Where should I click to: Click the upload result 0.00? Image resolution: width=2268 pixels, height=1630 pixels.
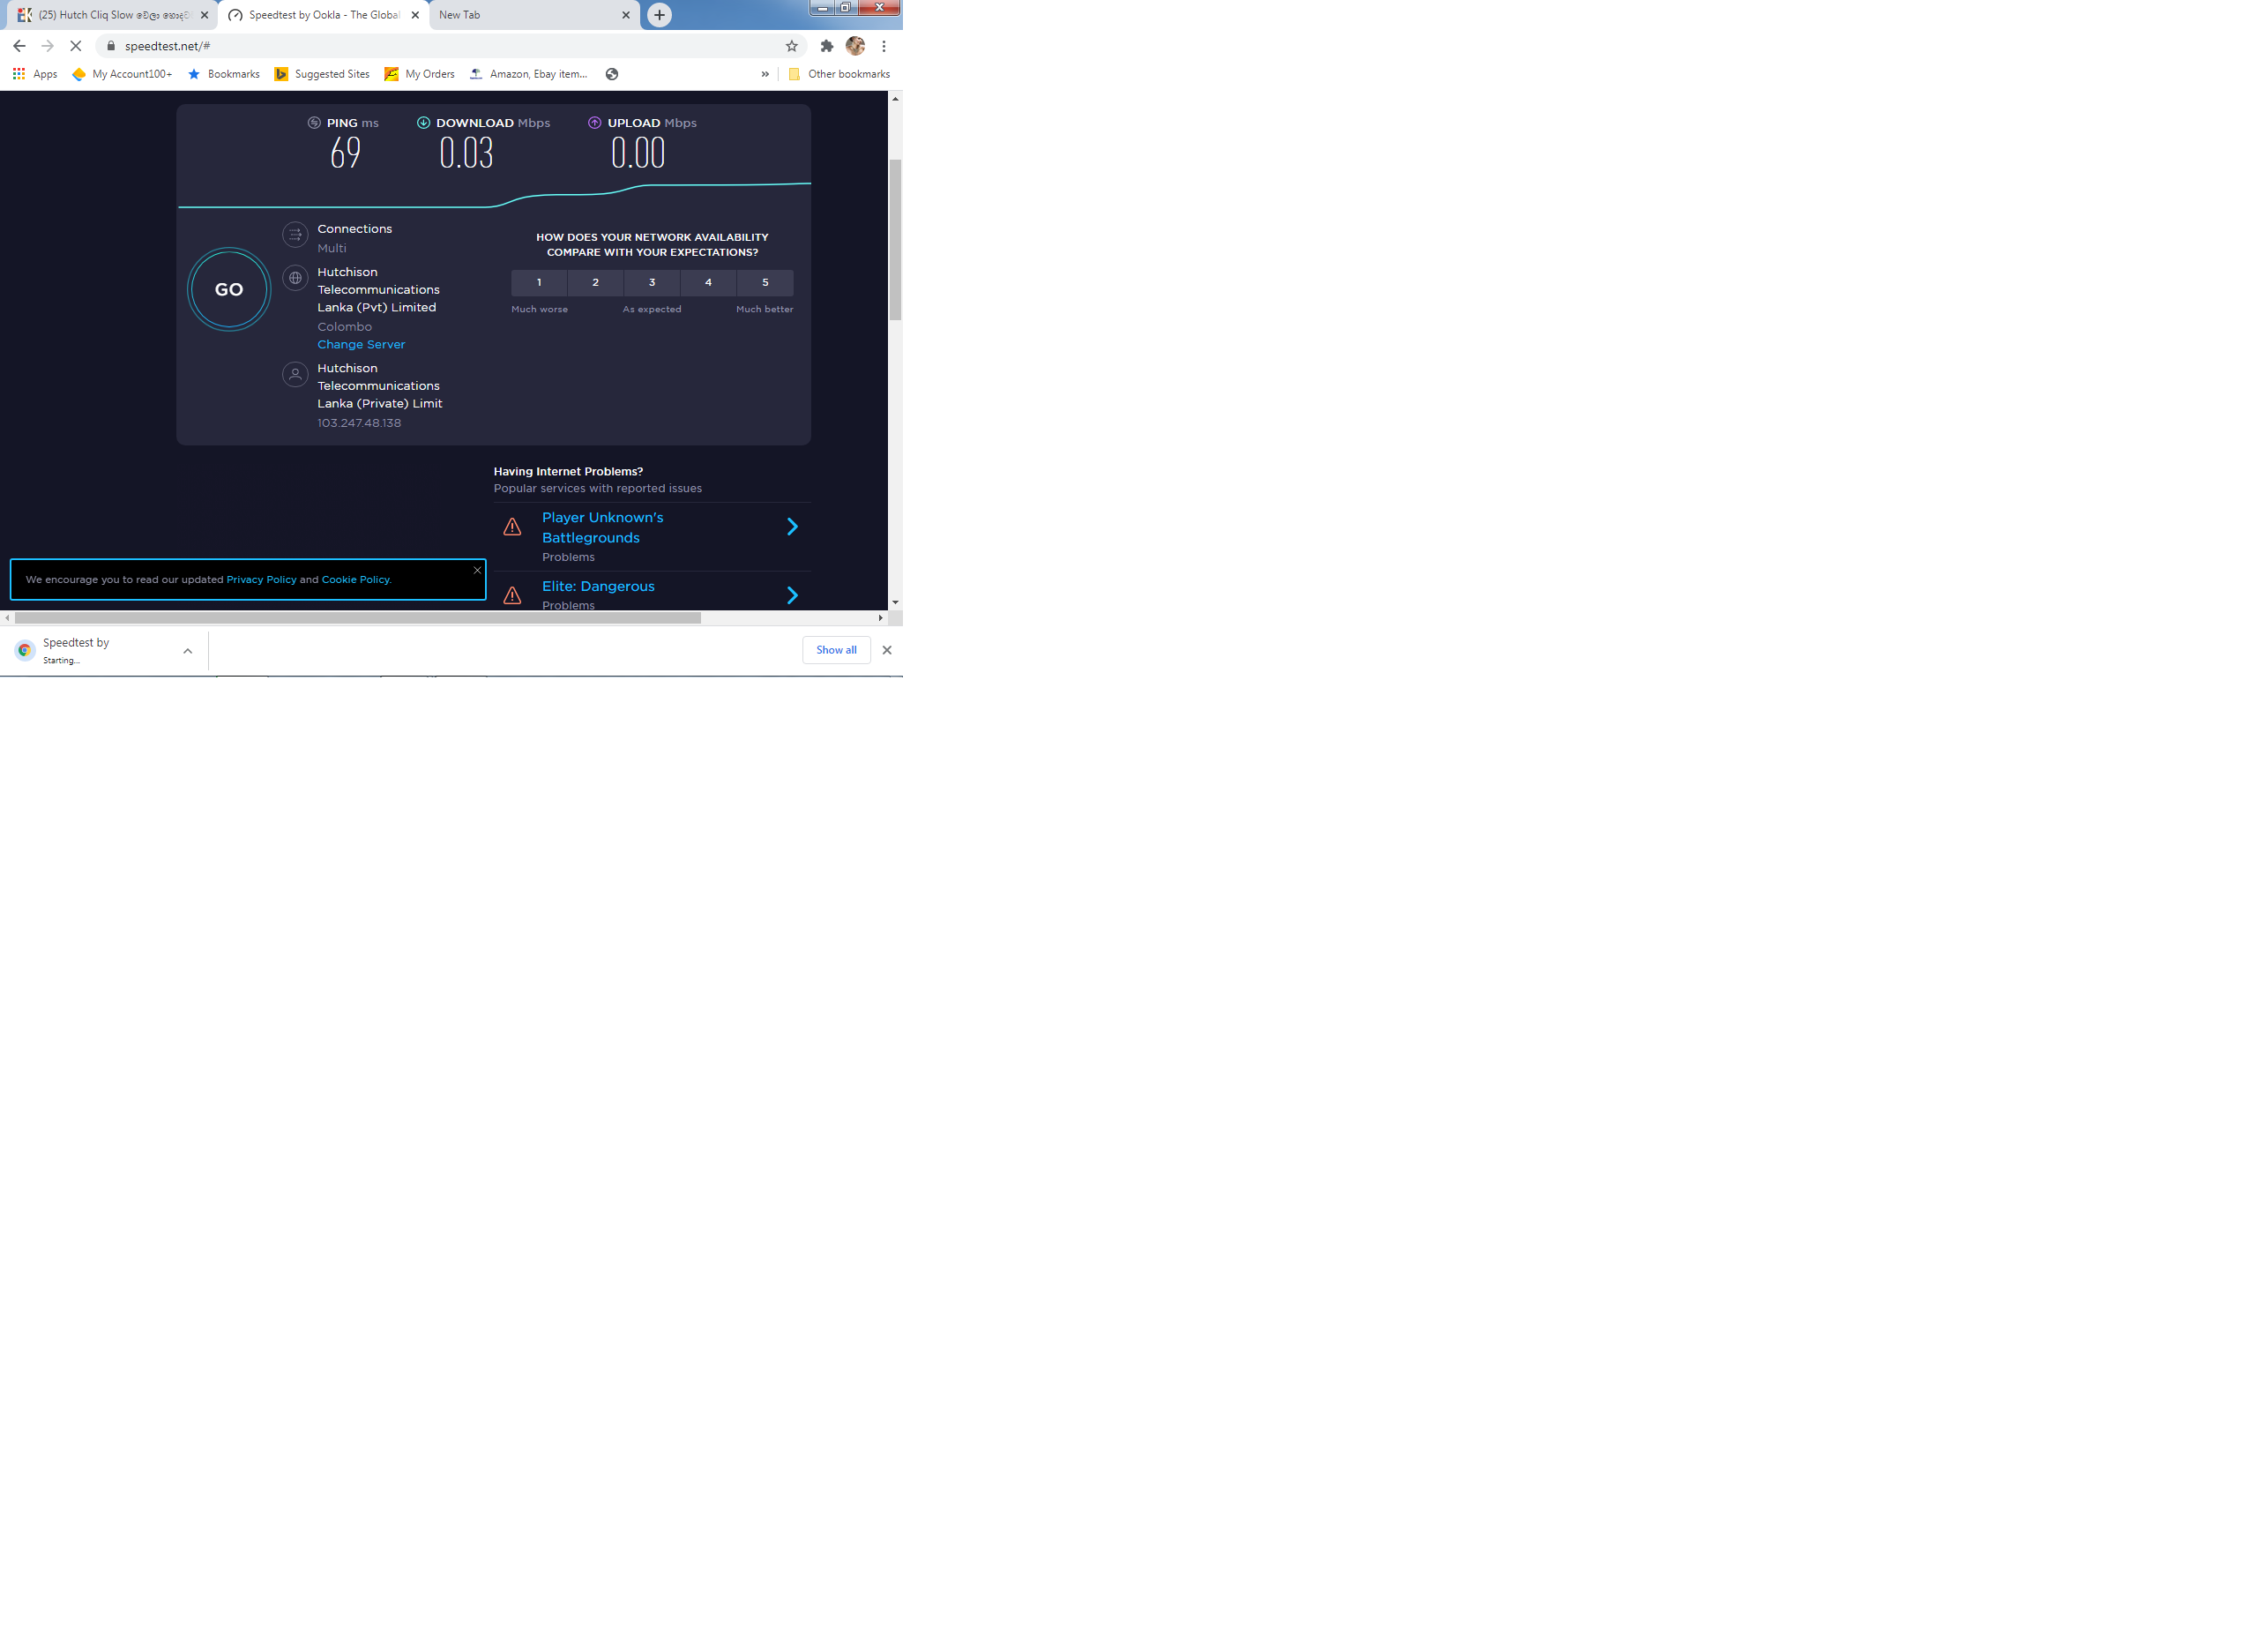click(x=638, y=153)
